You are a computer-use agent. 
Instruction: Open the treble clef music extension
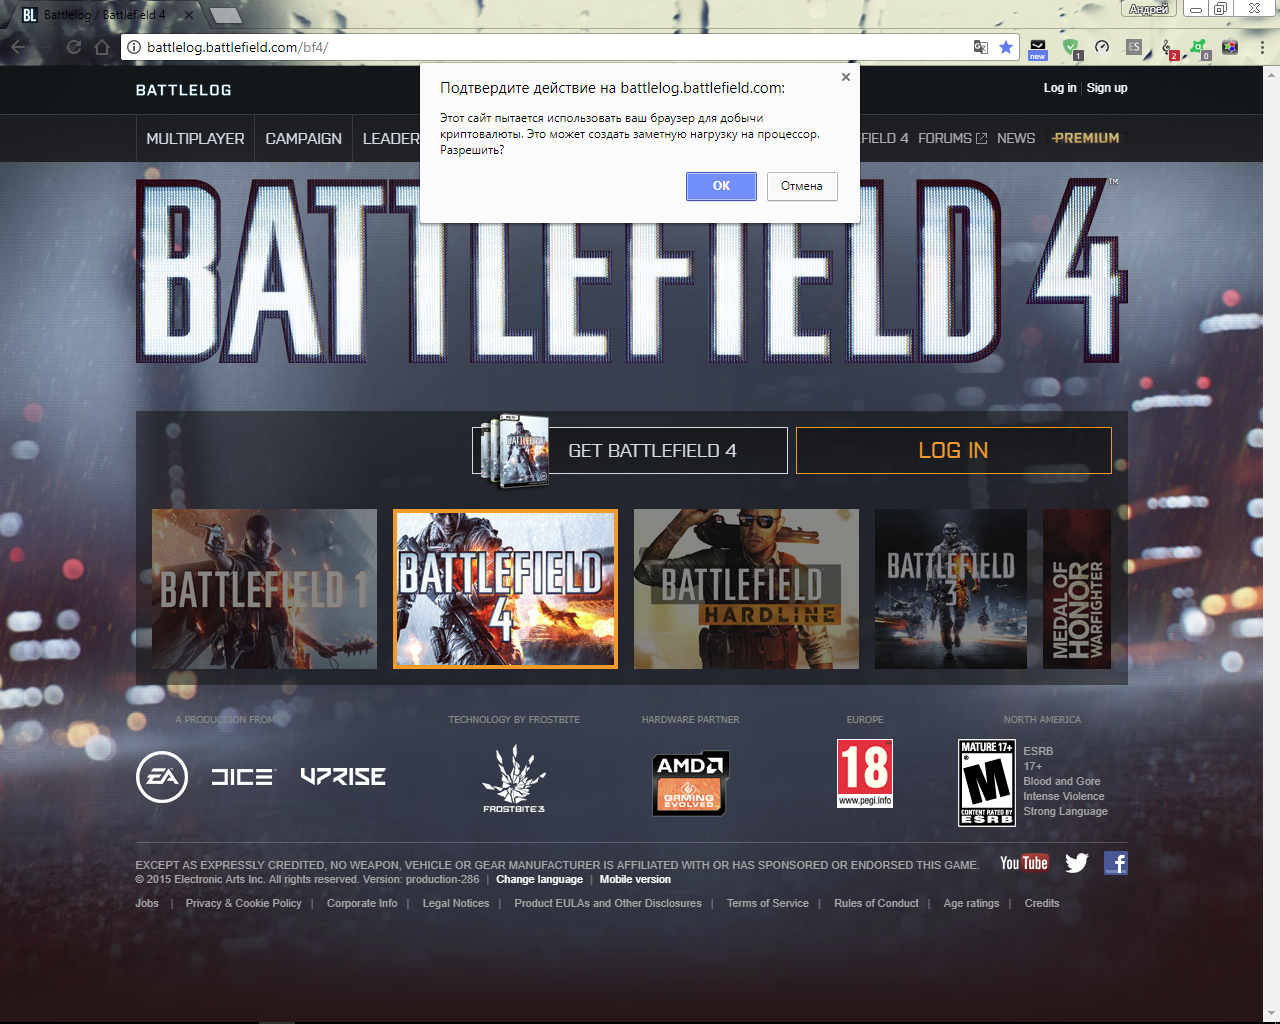(x=1168, y=48)
